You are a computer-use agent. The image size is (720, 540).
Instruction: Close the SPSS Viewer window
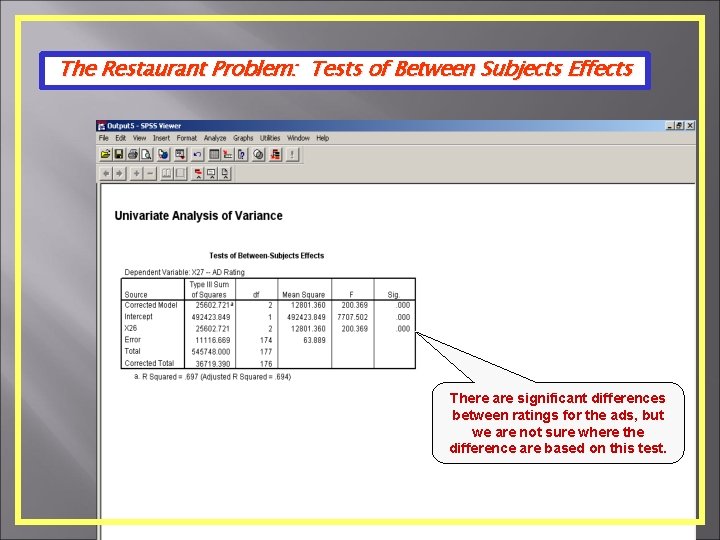690,126
